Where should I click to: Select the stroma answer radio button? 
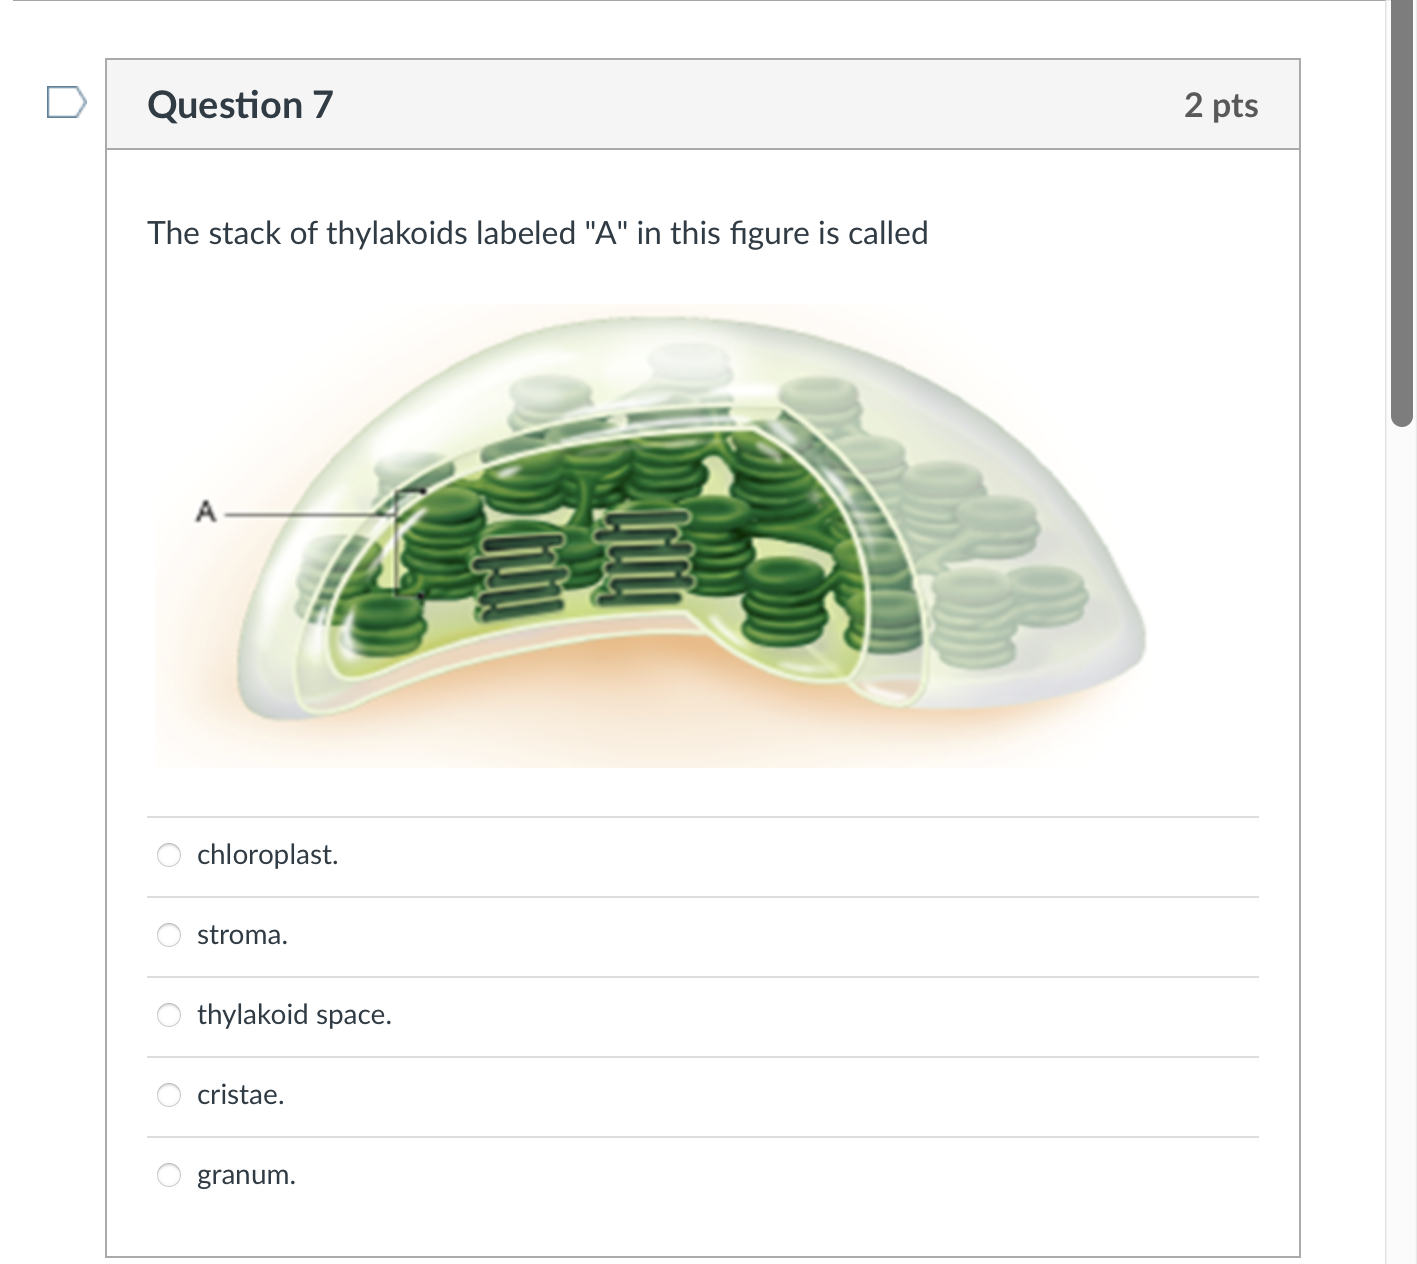point(169,935)
